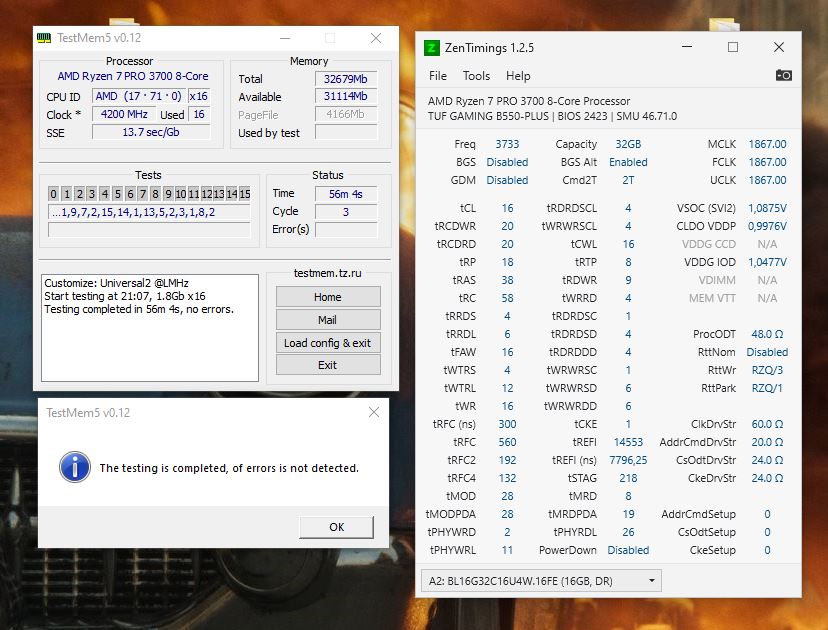Click the testmem.tz.ru label
Viewport: 828px width, 630px height.
[x=327, y=273]
